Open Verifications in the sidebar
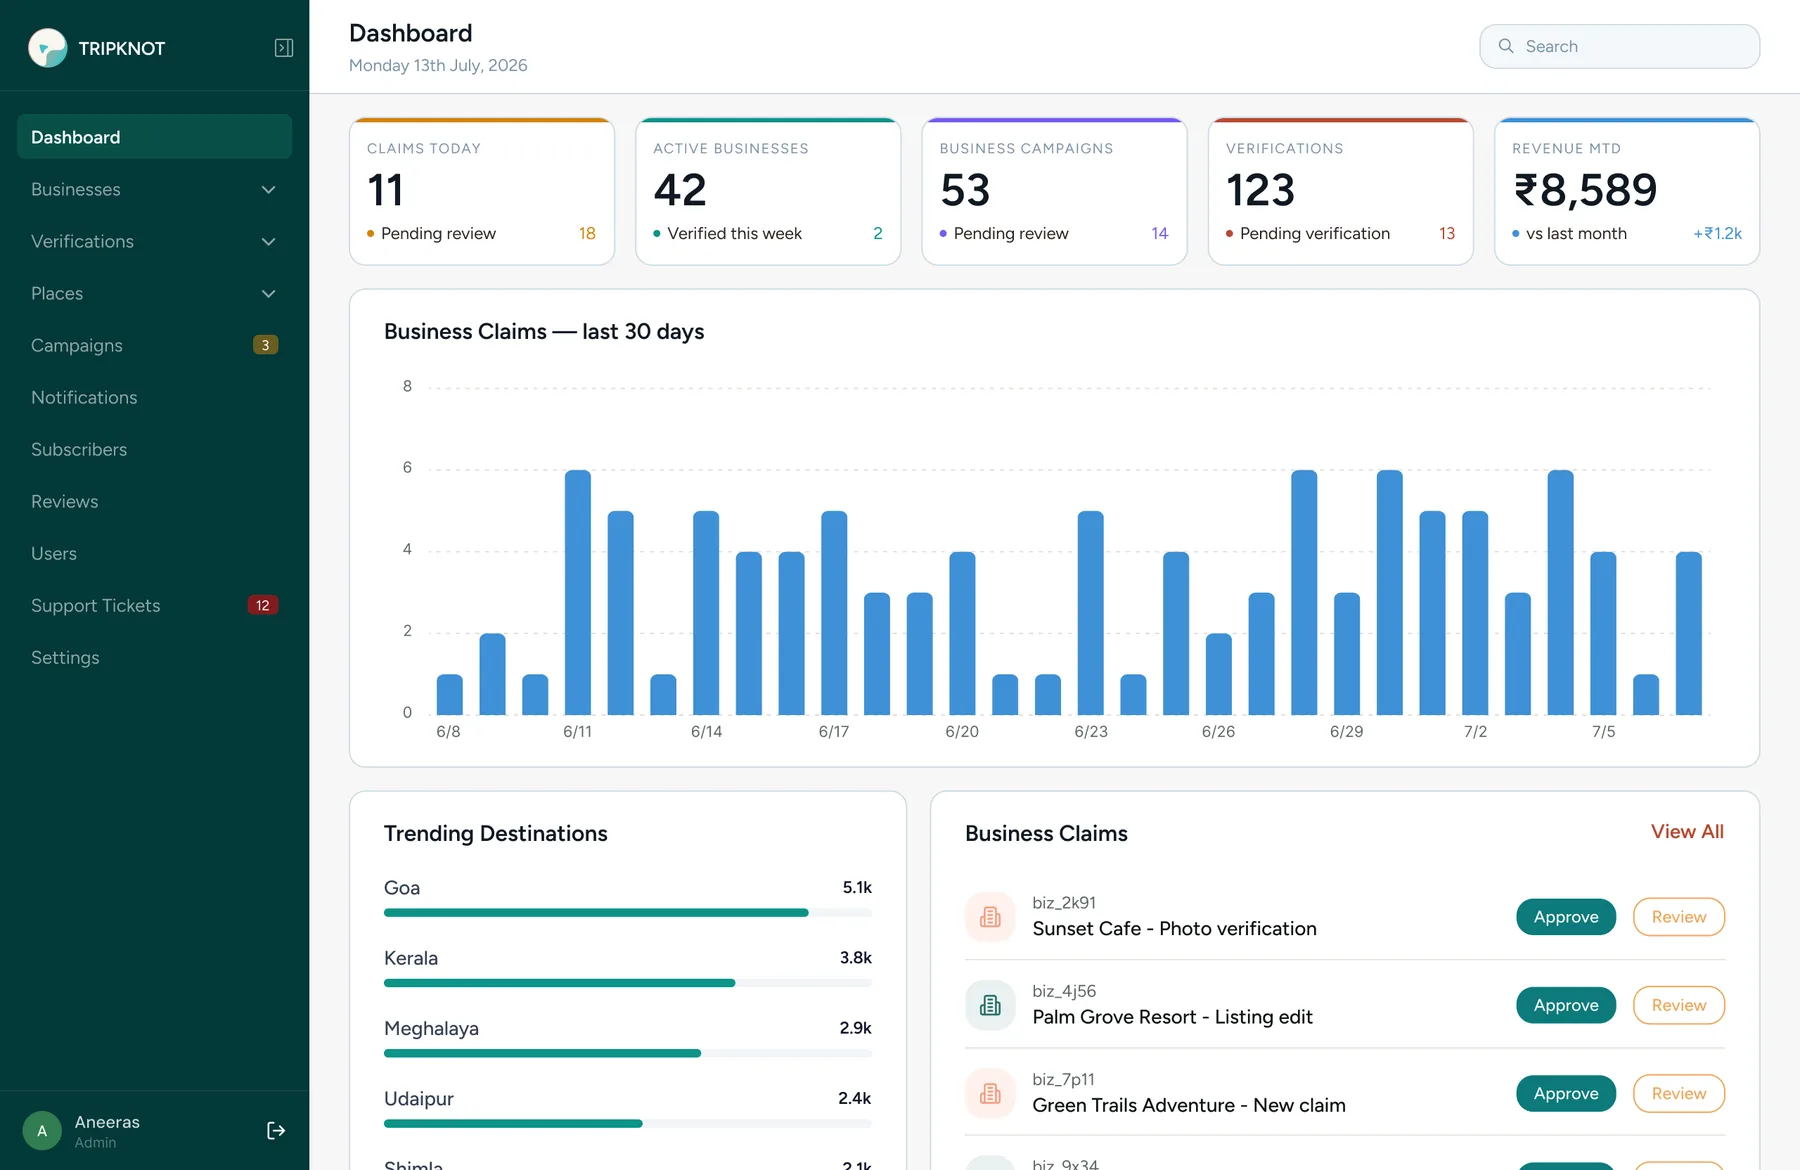Screen dimensions: 1800x1170 pyautogui.click(x=154, y=241)
